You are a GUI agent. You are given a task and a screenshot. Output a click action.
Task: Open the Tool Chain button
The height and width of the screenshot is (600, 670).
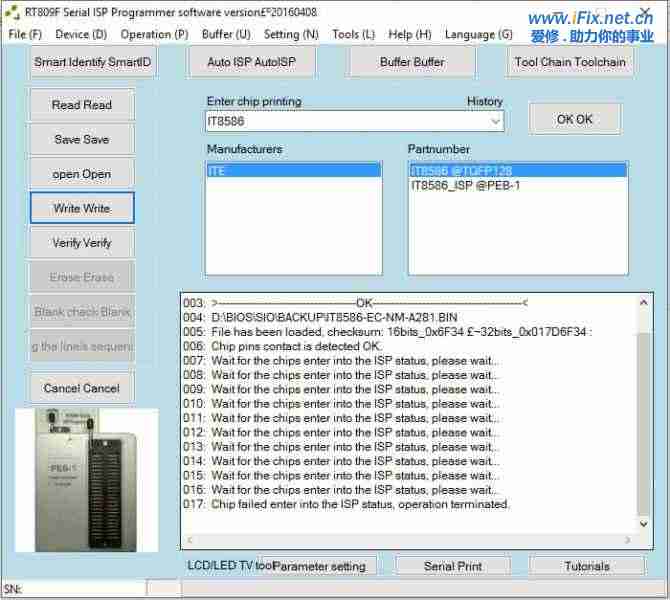pyautogui.click(x=570, y=62)
